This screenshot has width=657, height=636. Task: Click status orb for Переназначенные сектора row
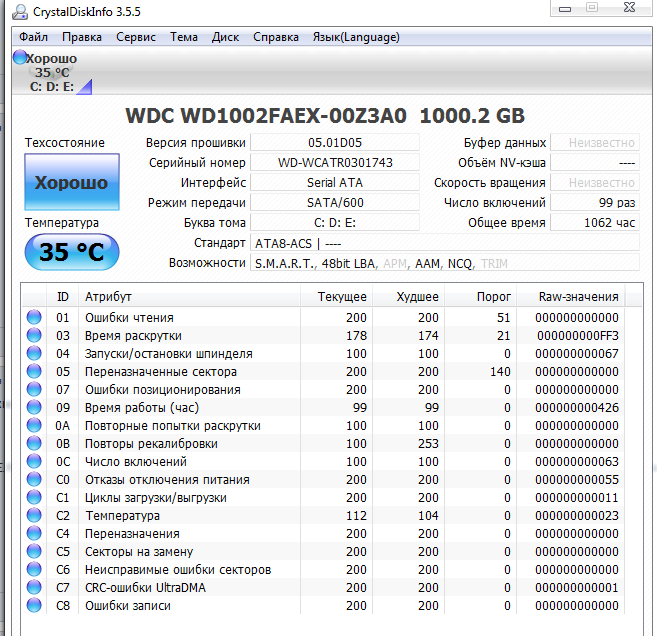coord(35,372)
